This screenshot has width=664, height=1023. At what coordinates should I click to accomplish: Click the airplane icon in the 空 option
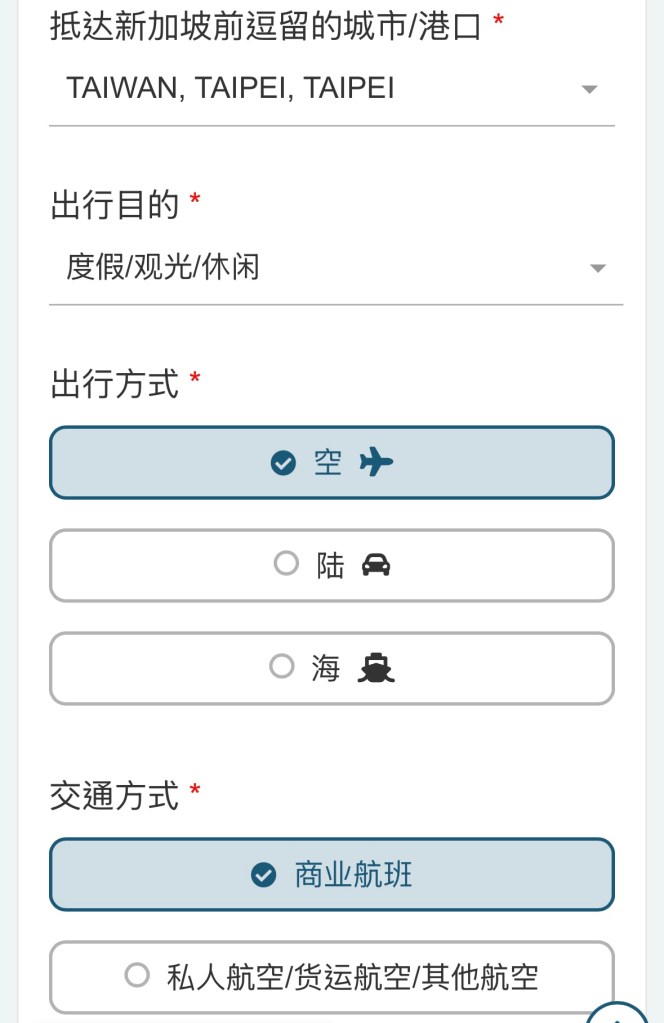376,462
